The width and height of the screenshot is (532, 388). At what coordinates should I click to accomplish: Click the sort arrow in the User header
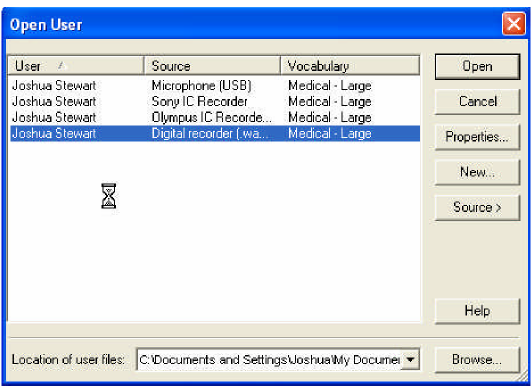click(x=61, y=65)
